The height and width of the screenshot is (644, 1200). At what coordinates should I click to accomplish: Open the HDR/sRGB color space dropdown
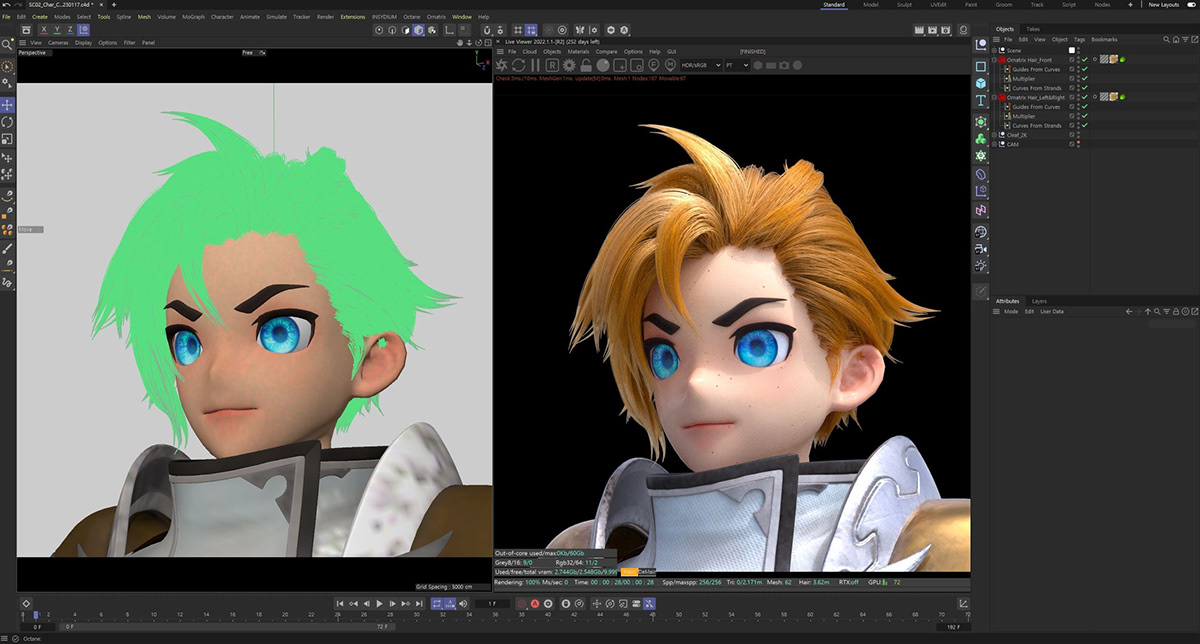click(700, 65)
